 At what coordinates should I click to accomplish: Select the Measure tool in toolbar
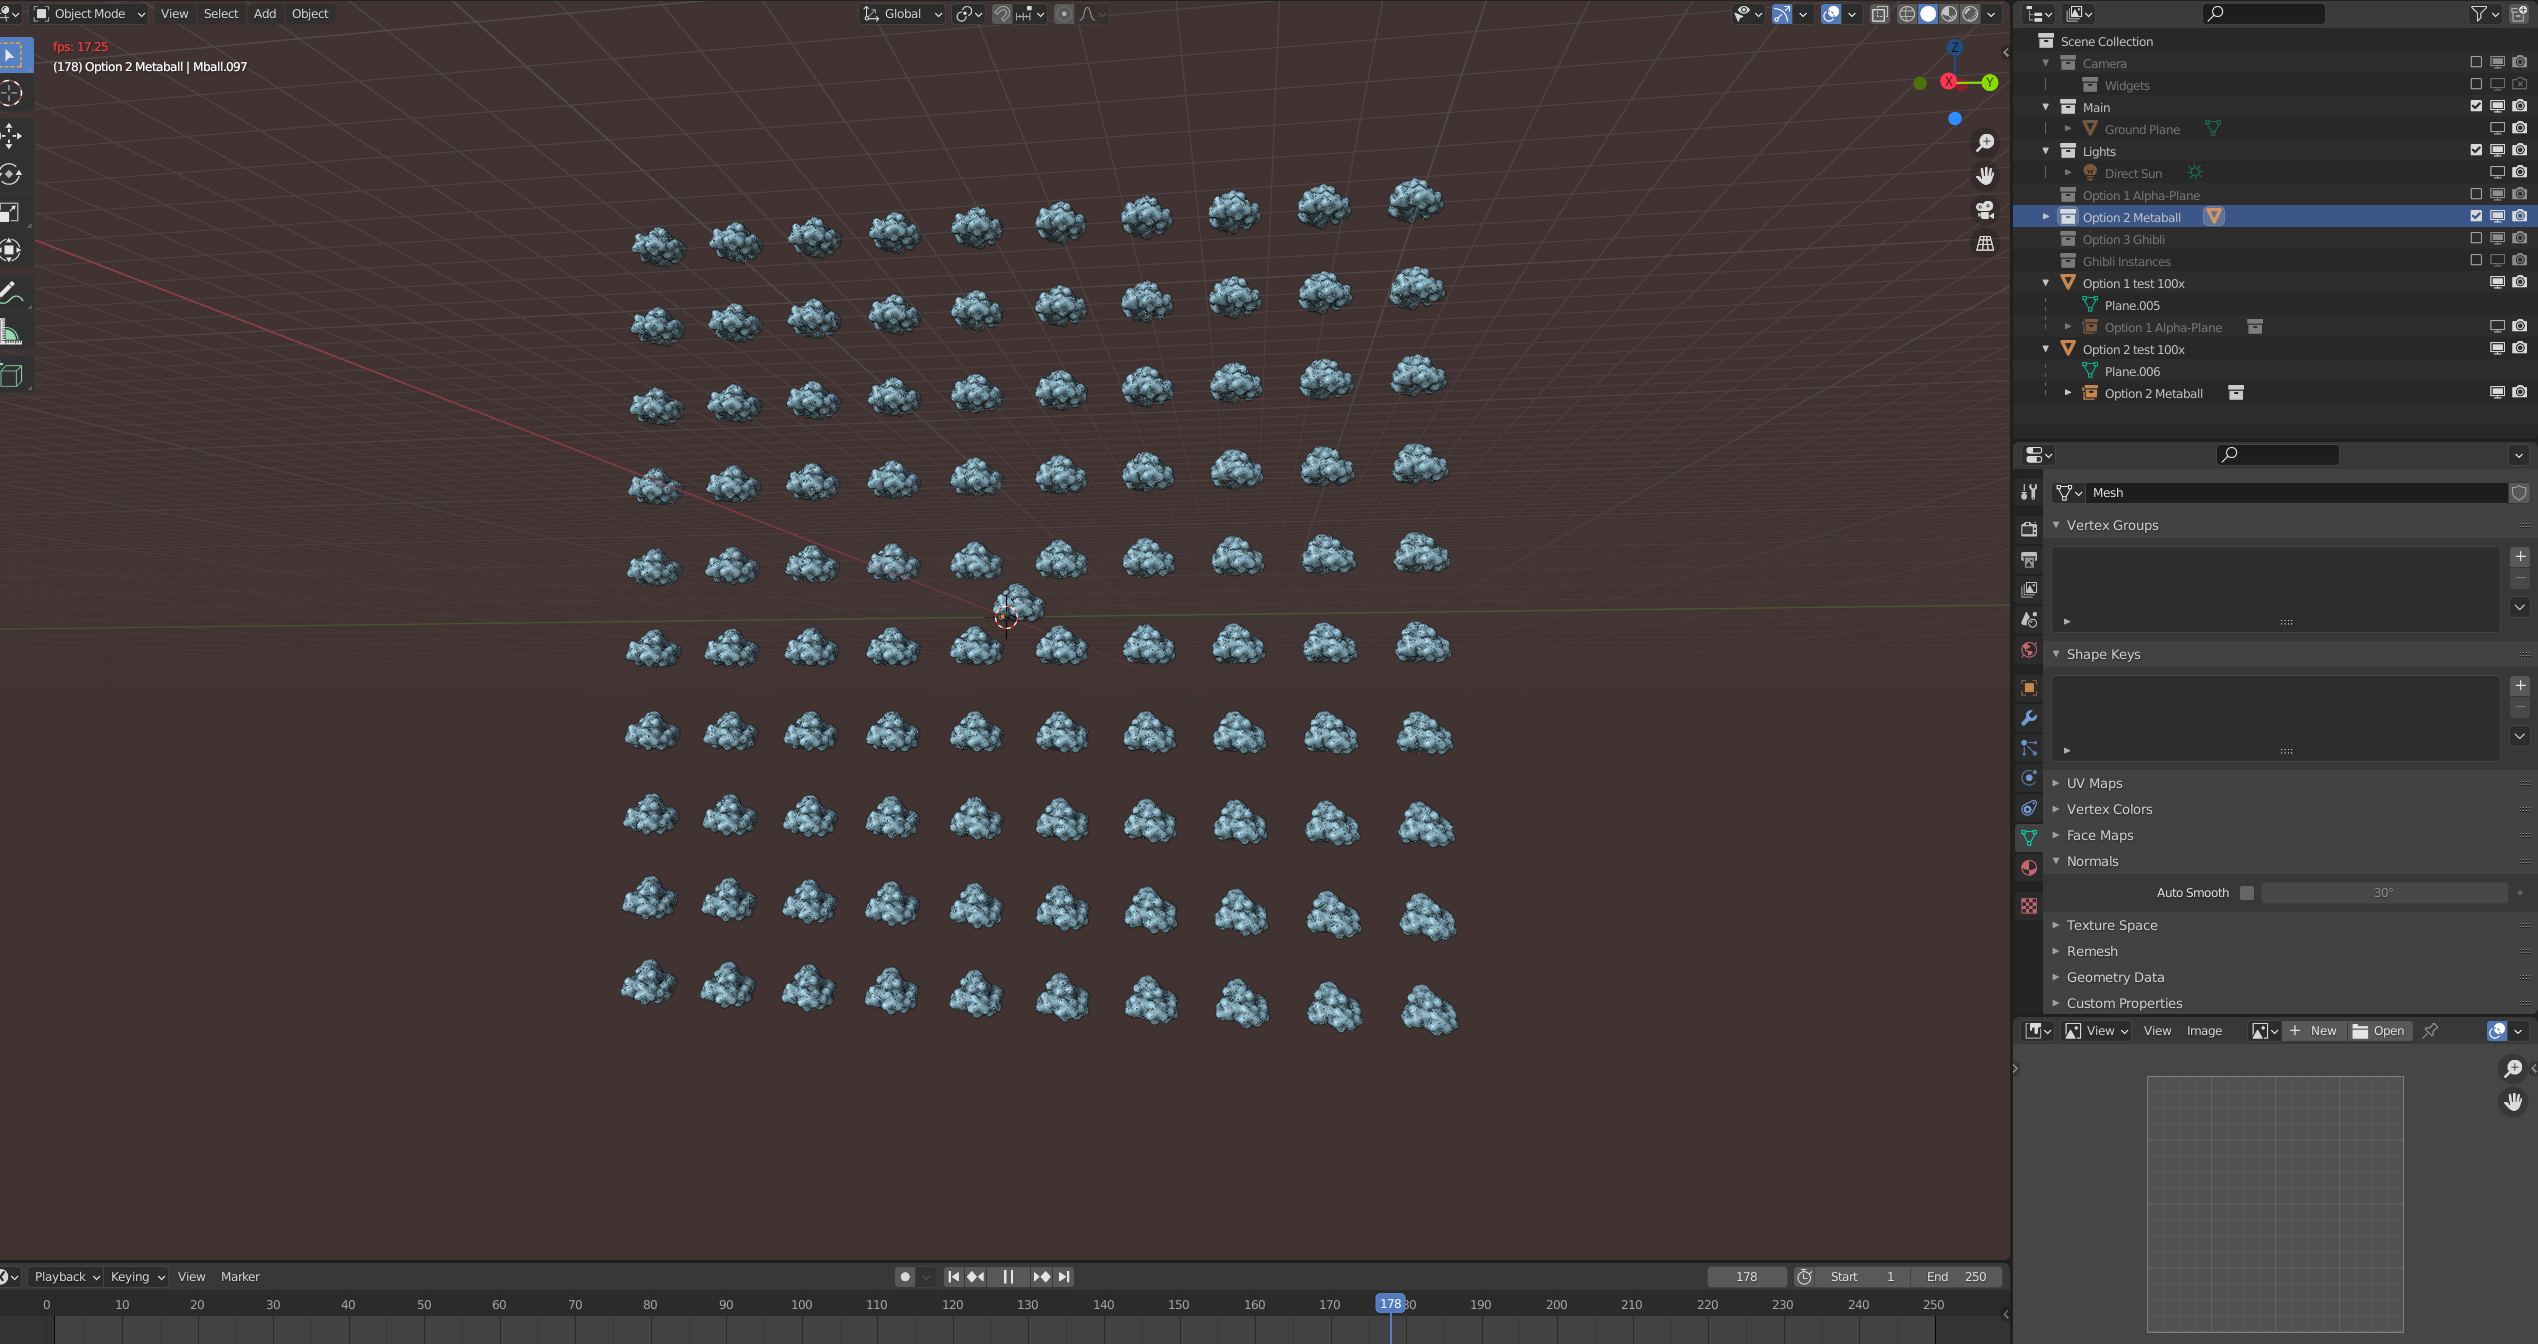click(11, 333)
